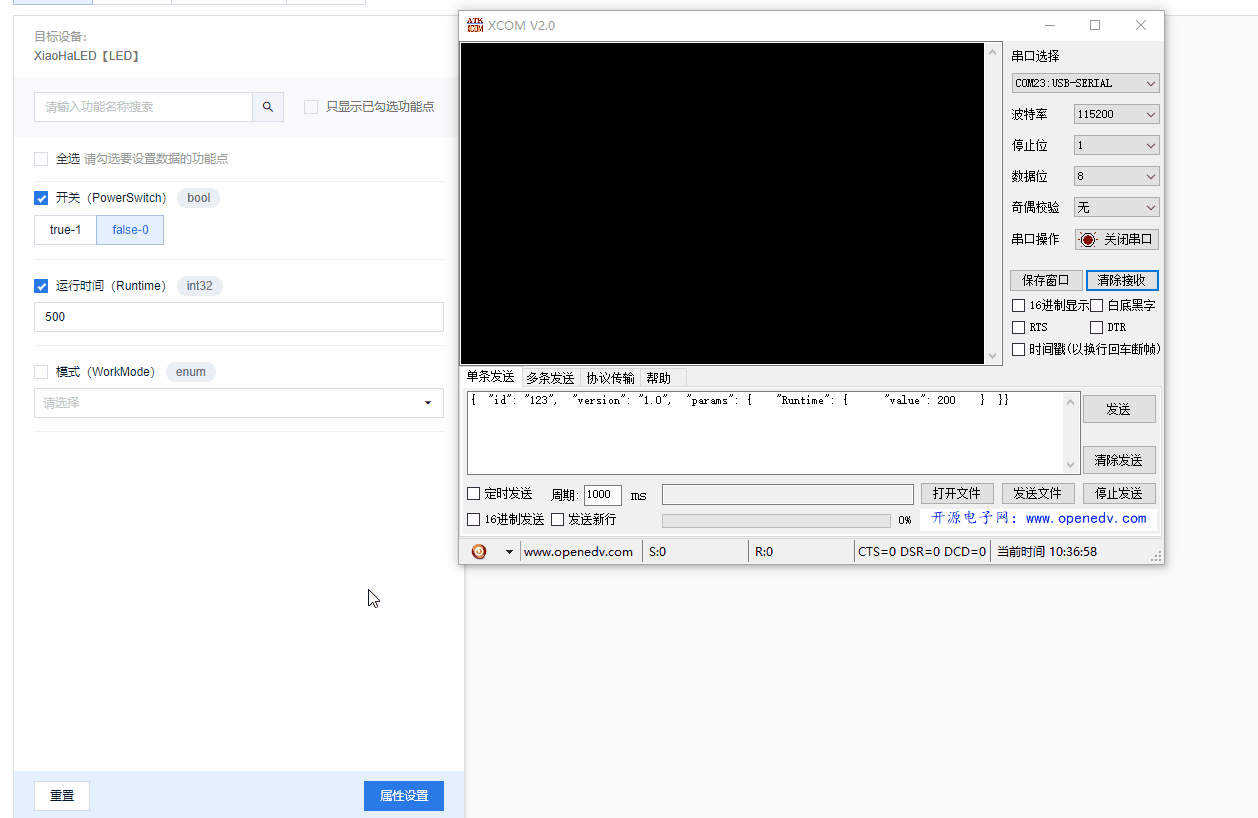The width and height of the screenshot is (1258, 818).
Task: Click the 关闭串口 close port button
Action: [1117, 240]
